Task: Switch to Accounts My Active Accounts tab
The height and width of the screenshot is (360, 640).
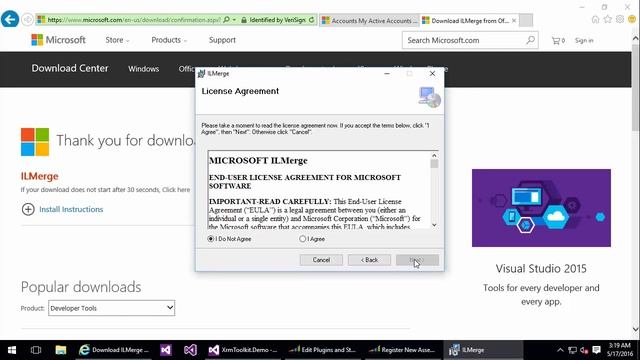Action: [369, 20]
